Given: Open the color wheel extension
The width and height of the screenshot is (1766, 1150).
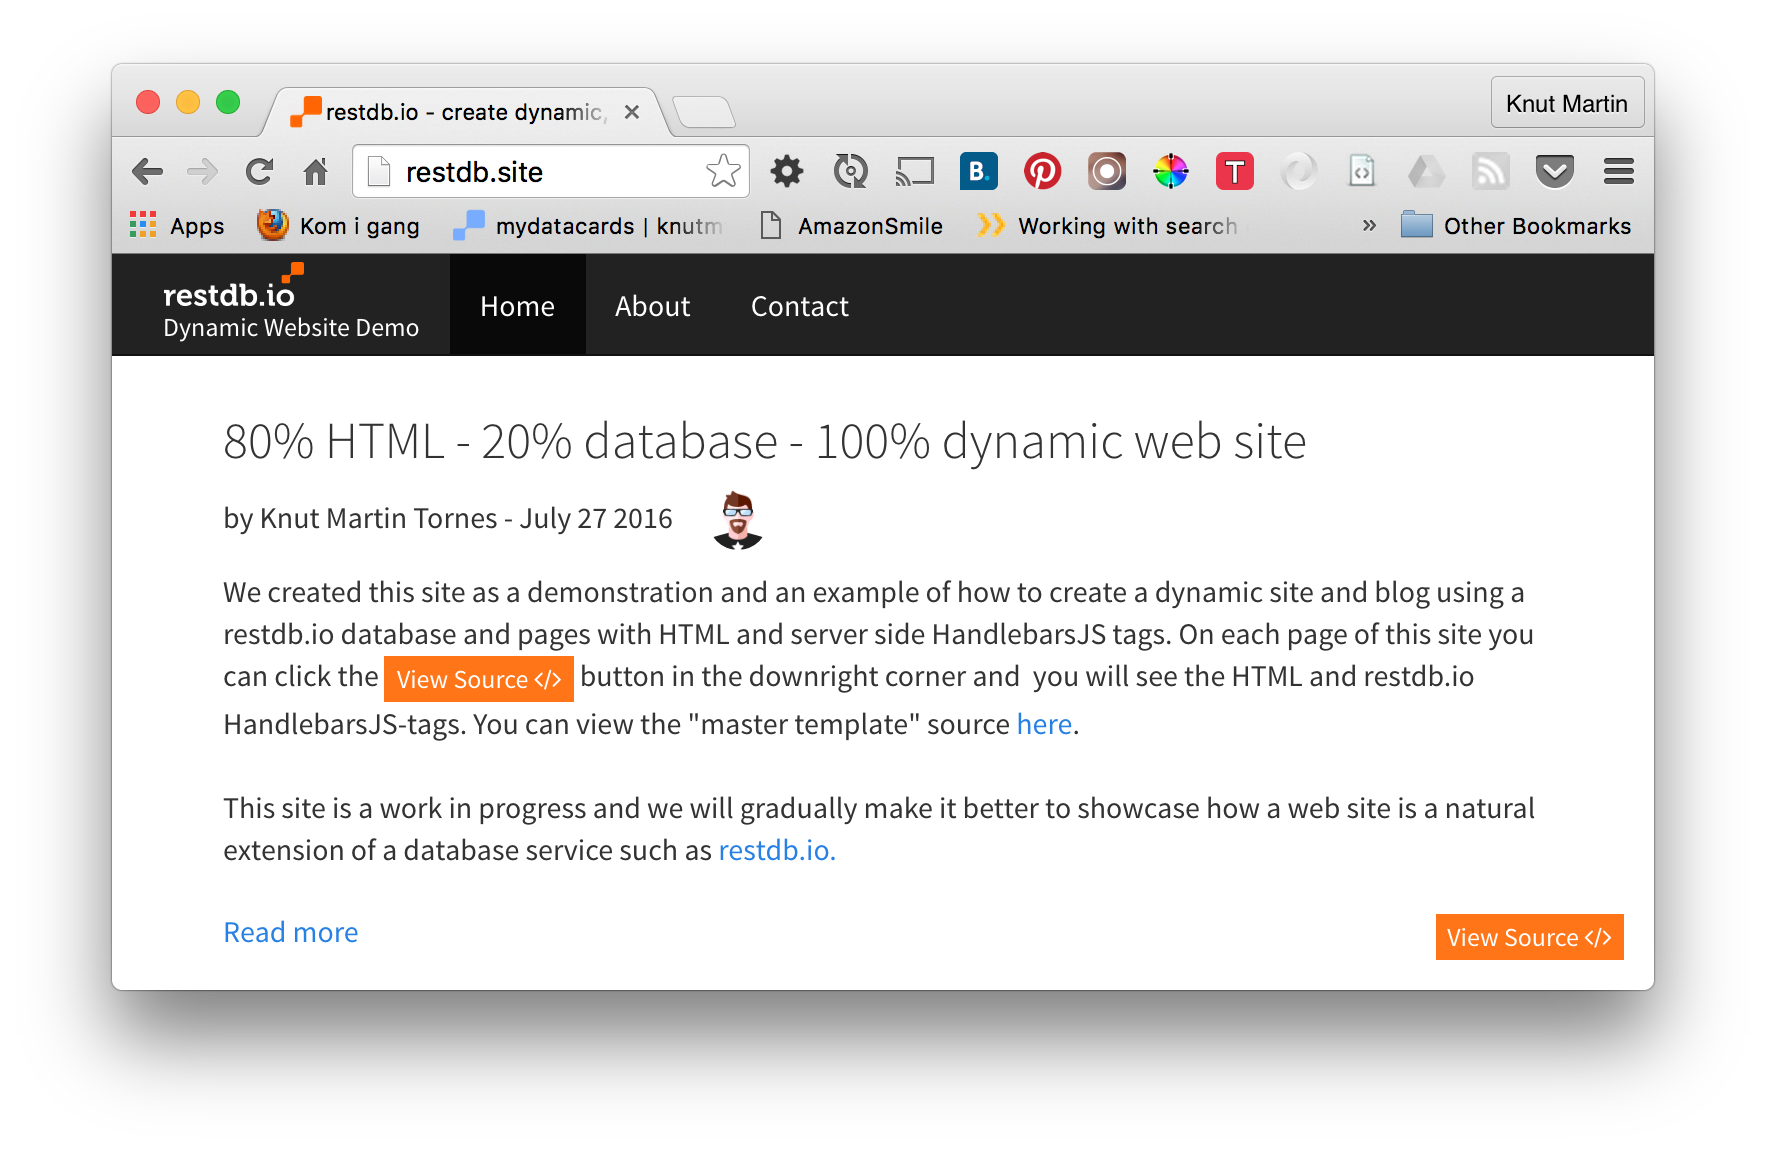Looking at the screenshot, I should click(1170, 172).
